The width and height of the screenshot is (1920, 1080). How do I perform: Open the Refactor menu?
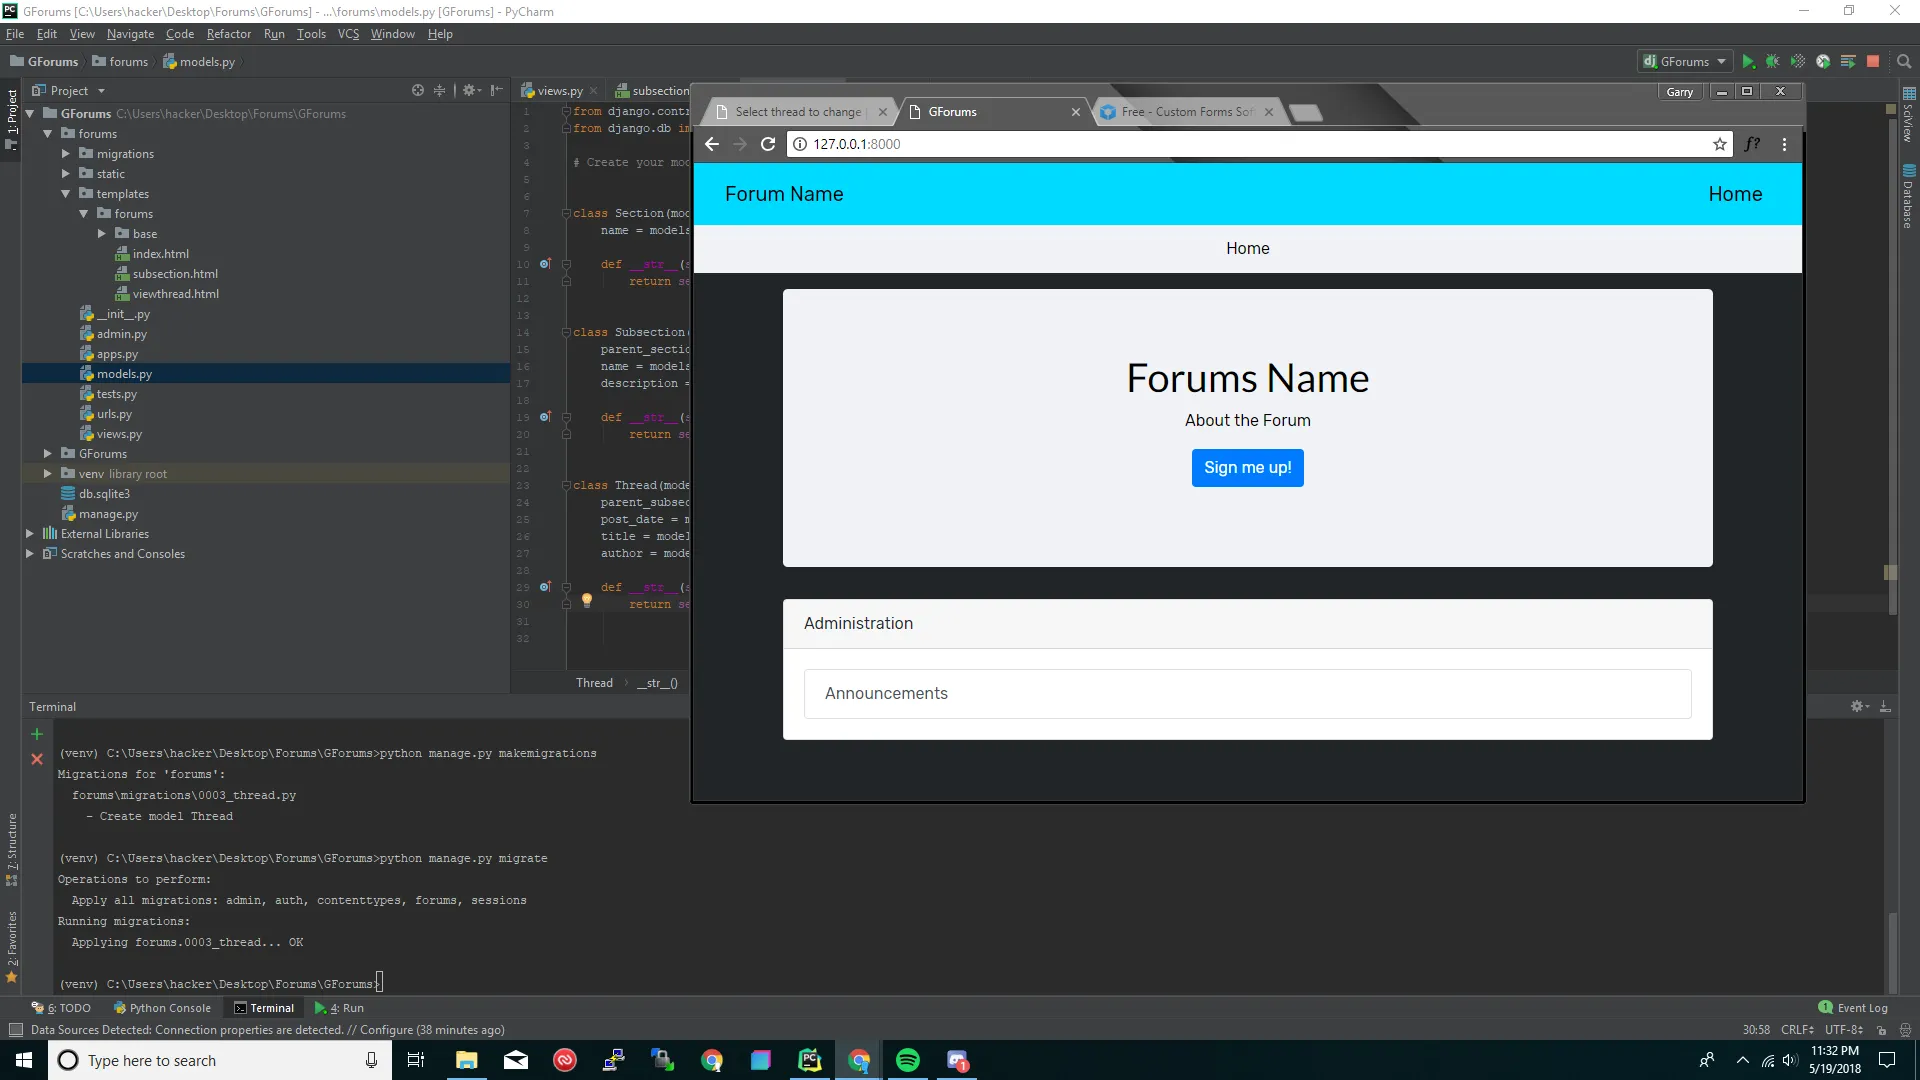(x=228, y=34)
